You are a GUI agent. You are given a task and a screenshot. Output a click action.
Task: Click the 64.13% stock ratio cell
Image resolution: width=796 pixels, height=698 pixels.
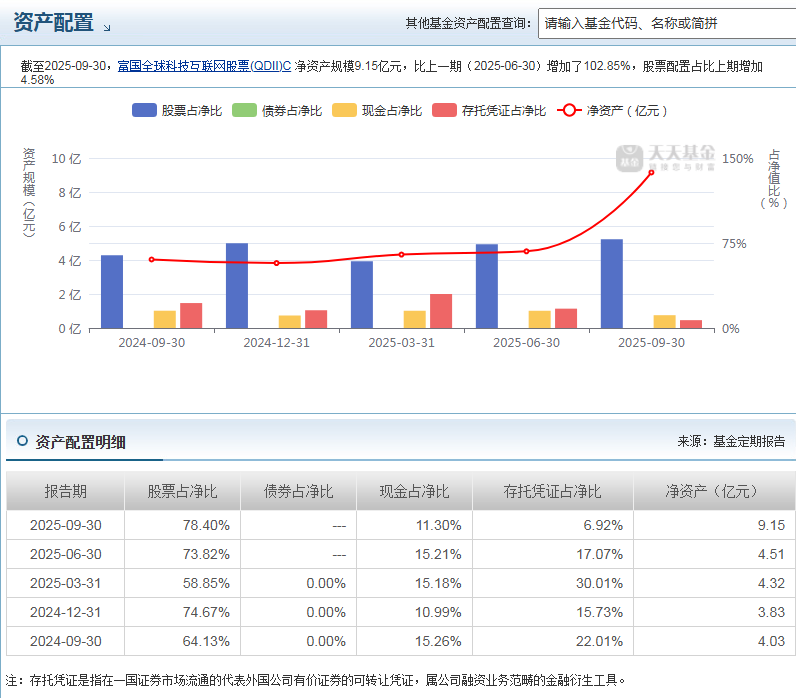tap(182, 641)
